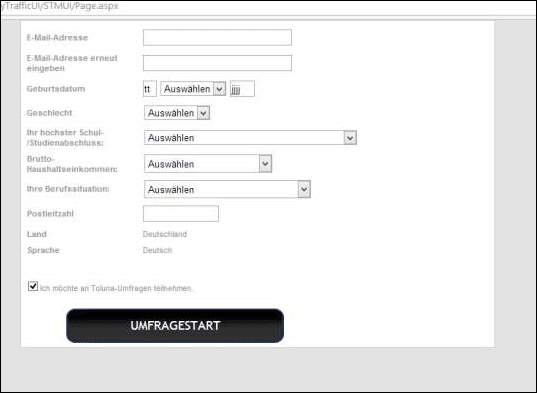
Task: Uncheck the Toluna-Umfragen participation checkbox
Action: coord(33,286)
